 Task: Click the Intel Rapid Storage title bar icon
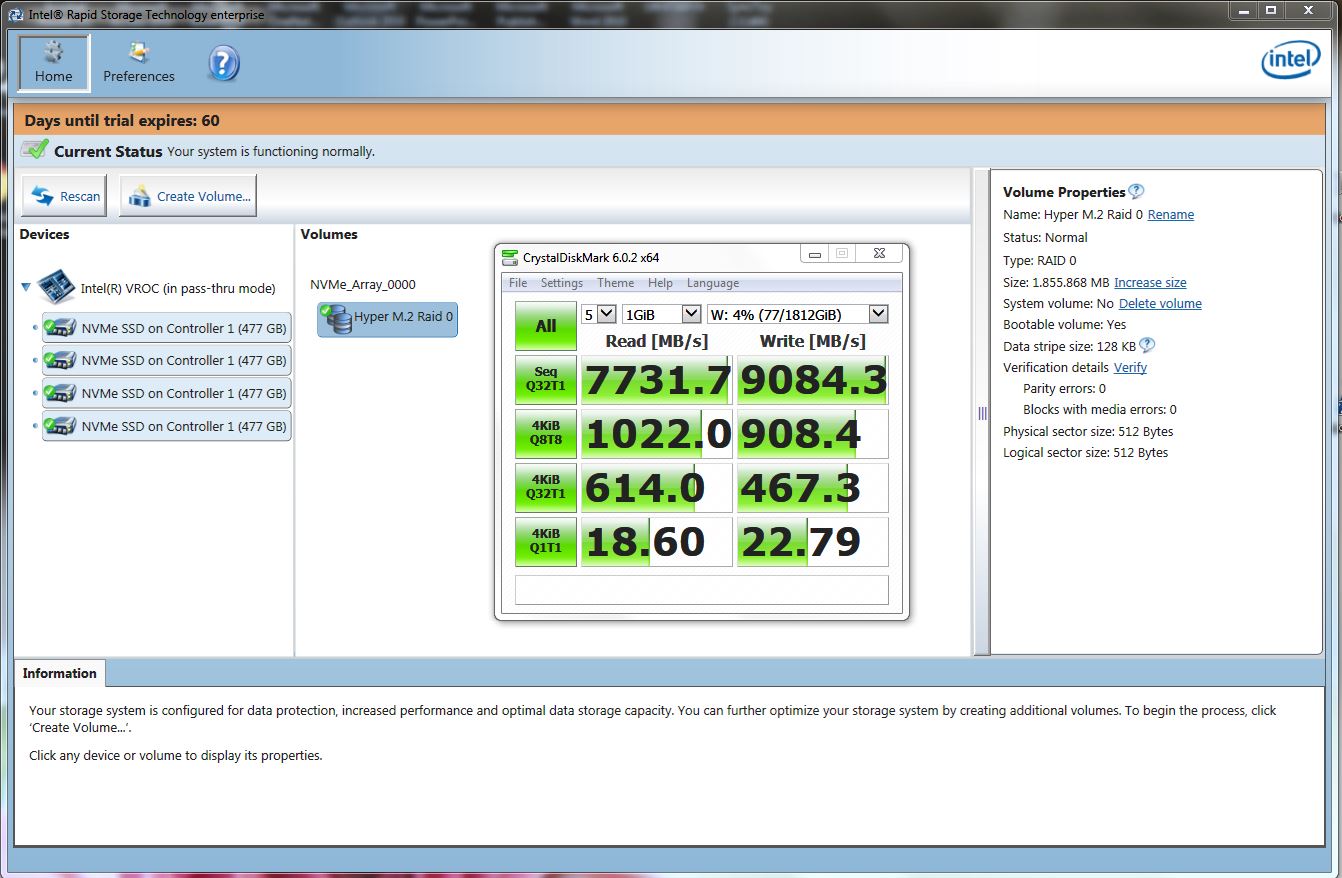[17, 14]
